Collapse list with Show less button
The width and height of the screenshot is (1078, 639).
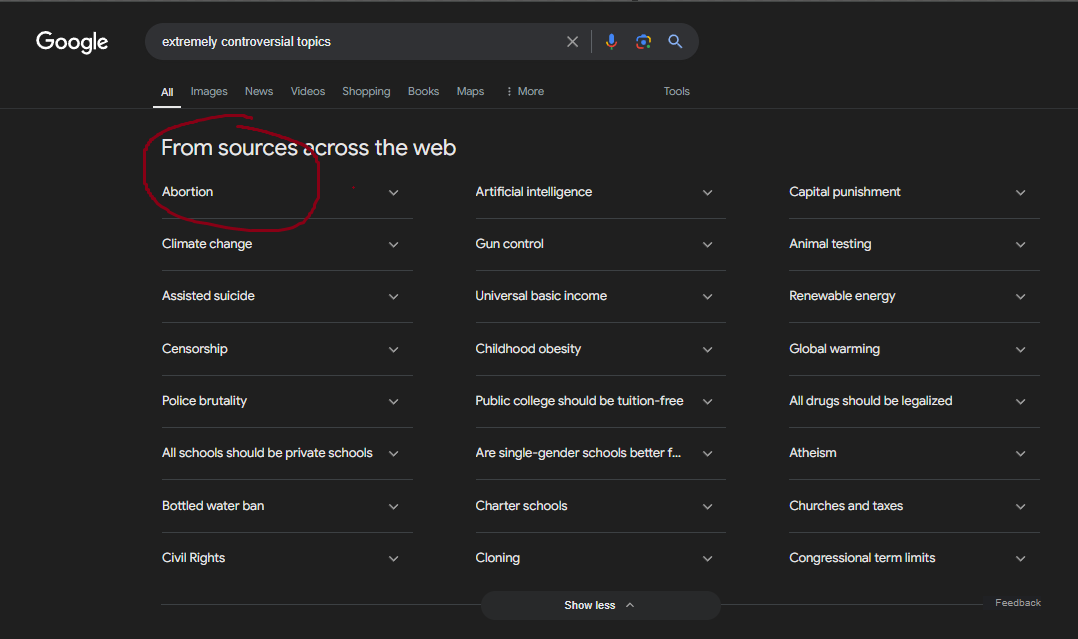[x=600, y=605]
